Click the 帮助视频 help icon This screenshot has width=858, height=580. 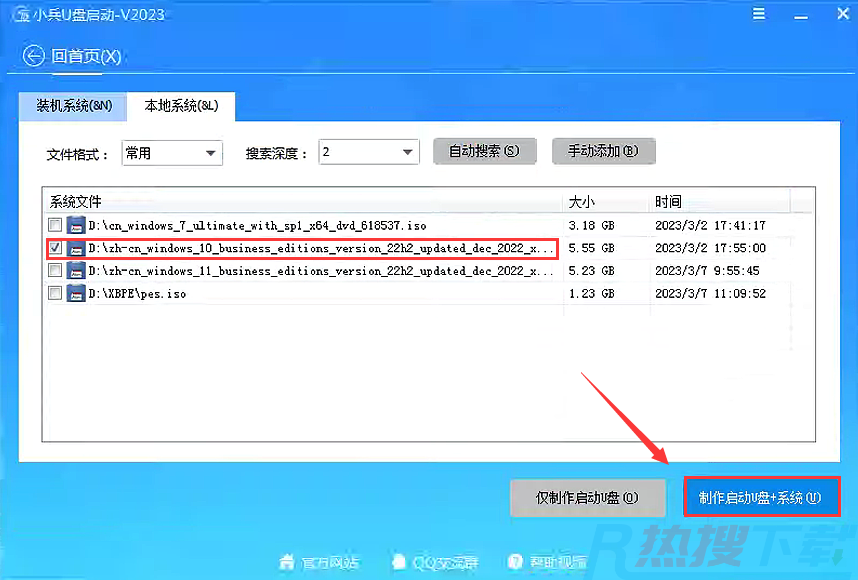tap(515, 561)
